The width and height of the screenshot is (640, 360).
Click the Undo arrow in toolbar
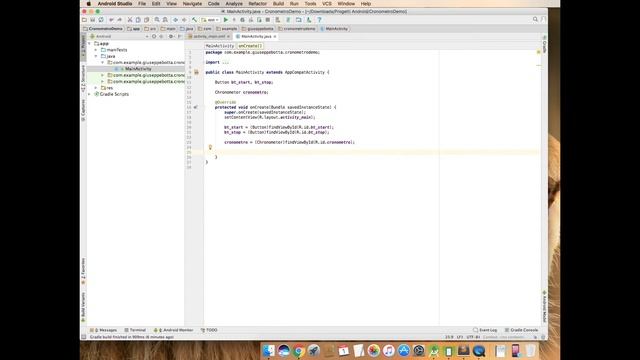[x=111, y=20]
